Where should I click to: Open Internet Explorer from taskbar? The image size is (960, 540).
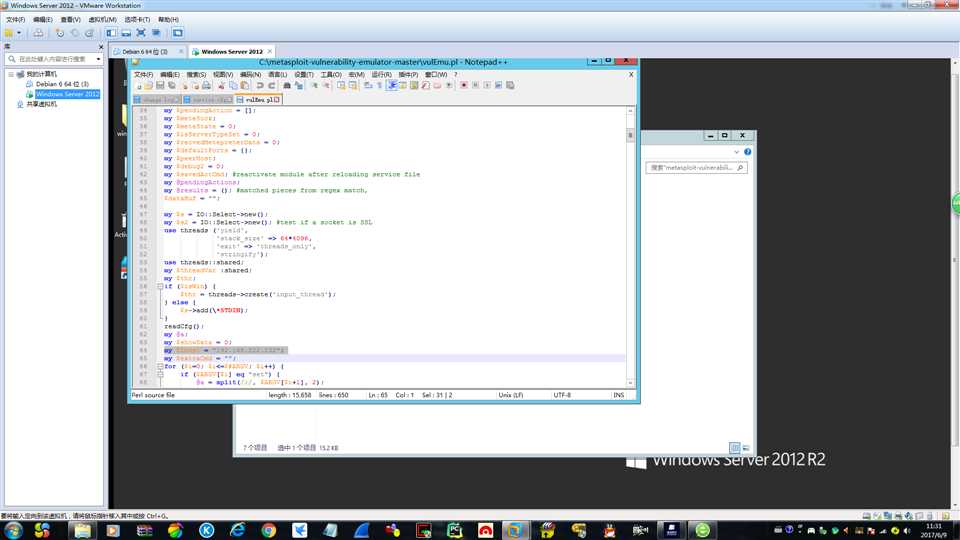tap(238, 530)
